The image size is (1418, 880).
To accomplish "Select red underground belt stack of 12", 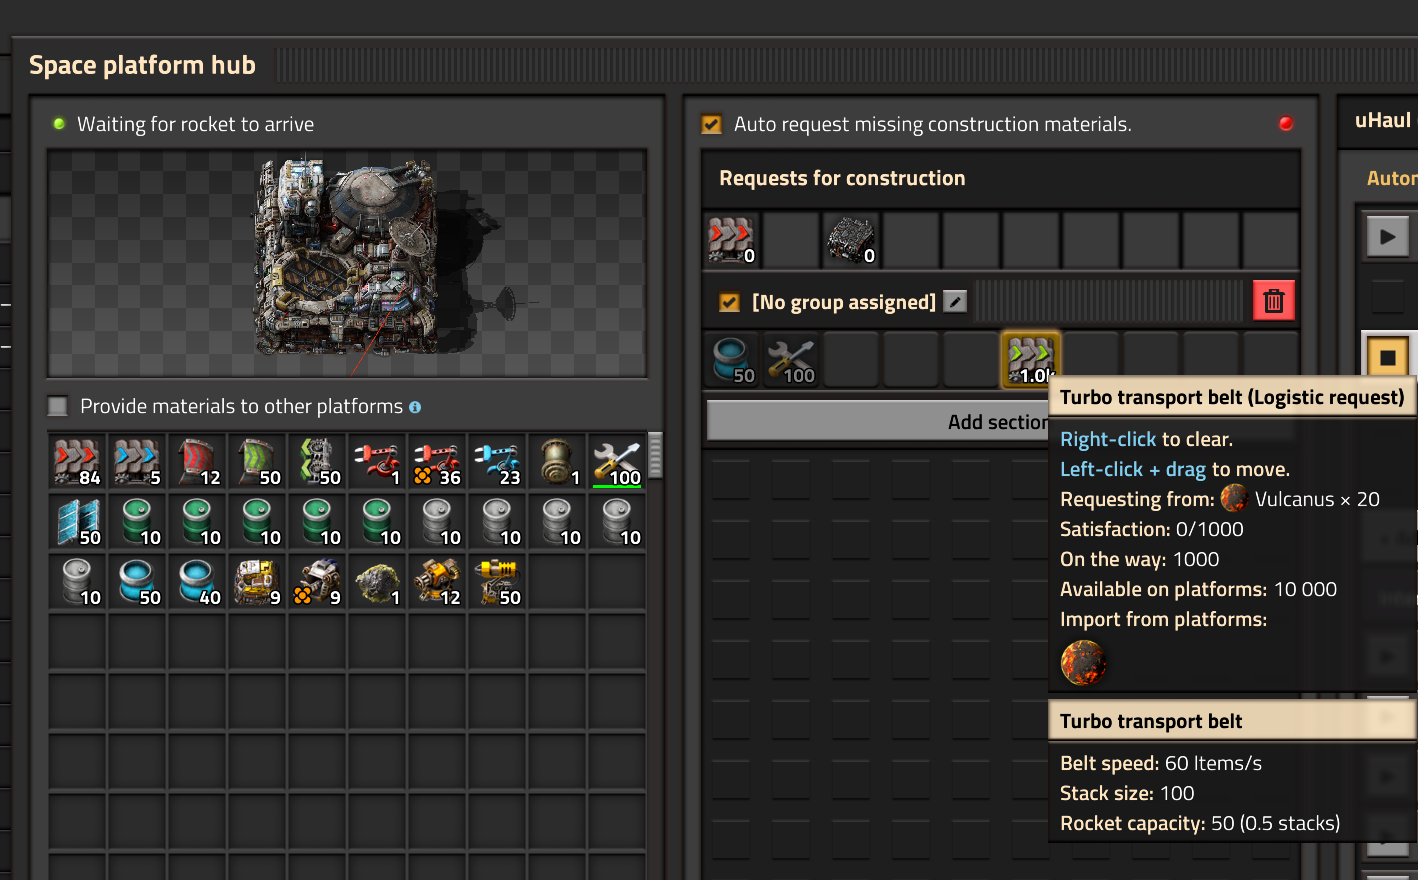I will coord(197,462).
